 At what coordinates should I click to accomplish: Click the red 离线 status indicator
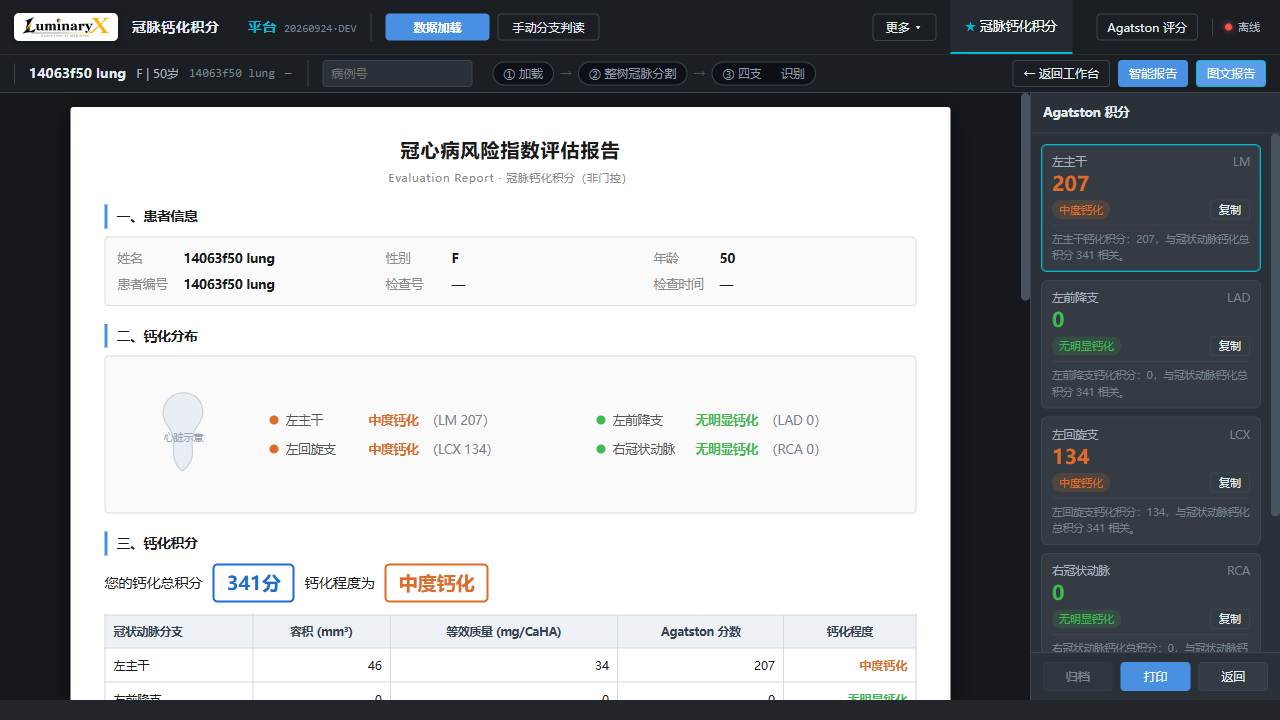point(1242,27)
